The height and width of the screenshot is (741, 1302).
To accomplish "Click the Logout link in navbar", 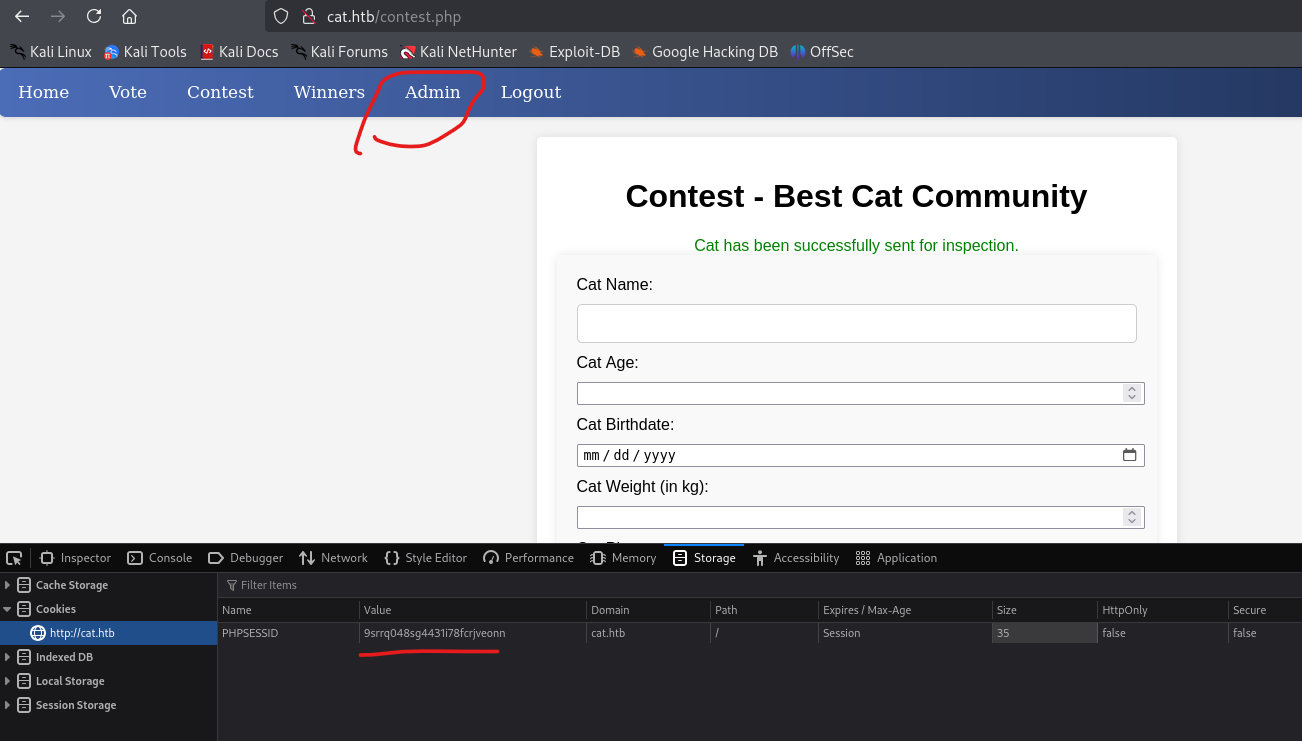I will pos(530,92).
